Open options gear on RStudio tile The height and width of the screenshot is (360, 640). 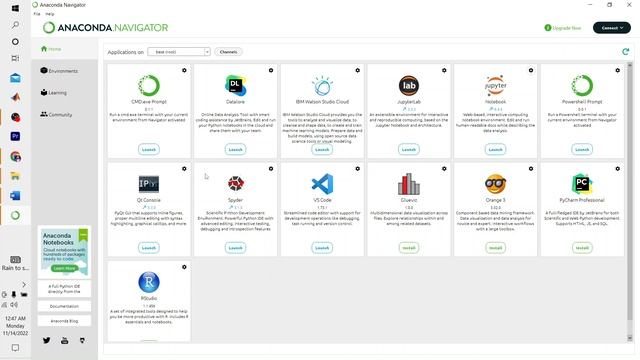pos(184,267)
